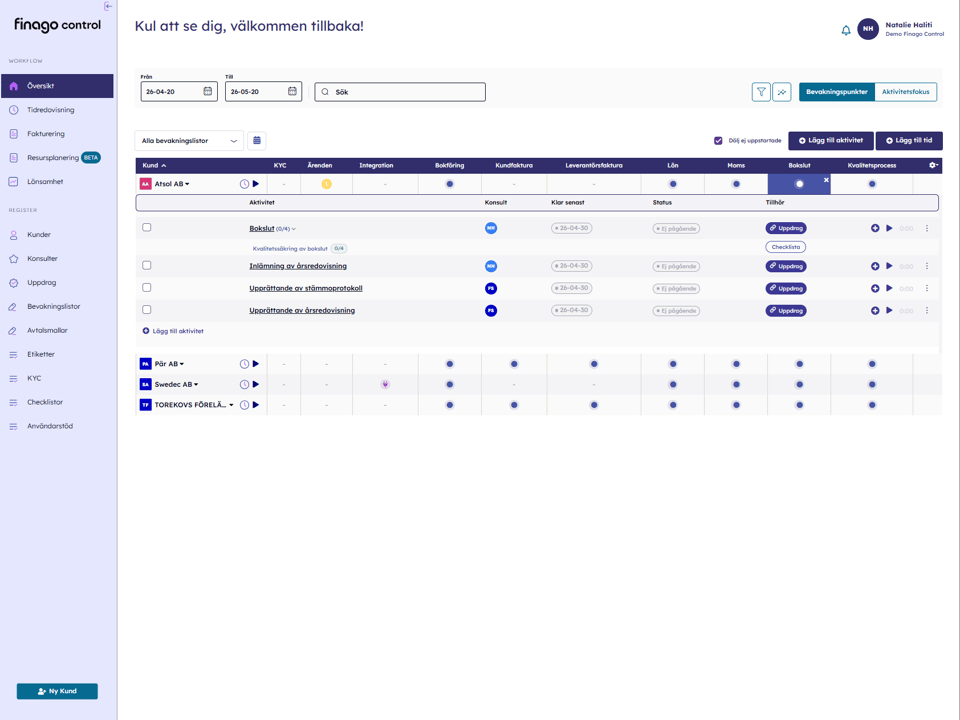This screenshot has height=720, width=960.
Task: Toggle the Bokslut status dot for Pär AB
Action: point(800,363)
